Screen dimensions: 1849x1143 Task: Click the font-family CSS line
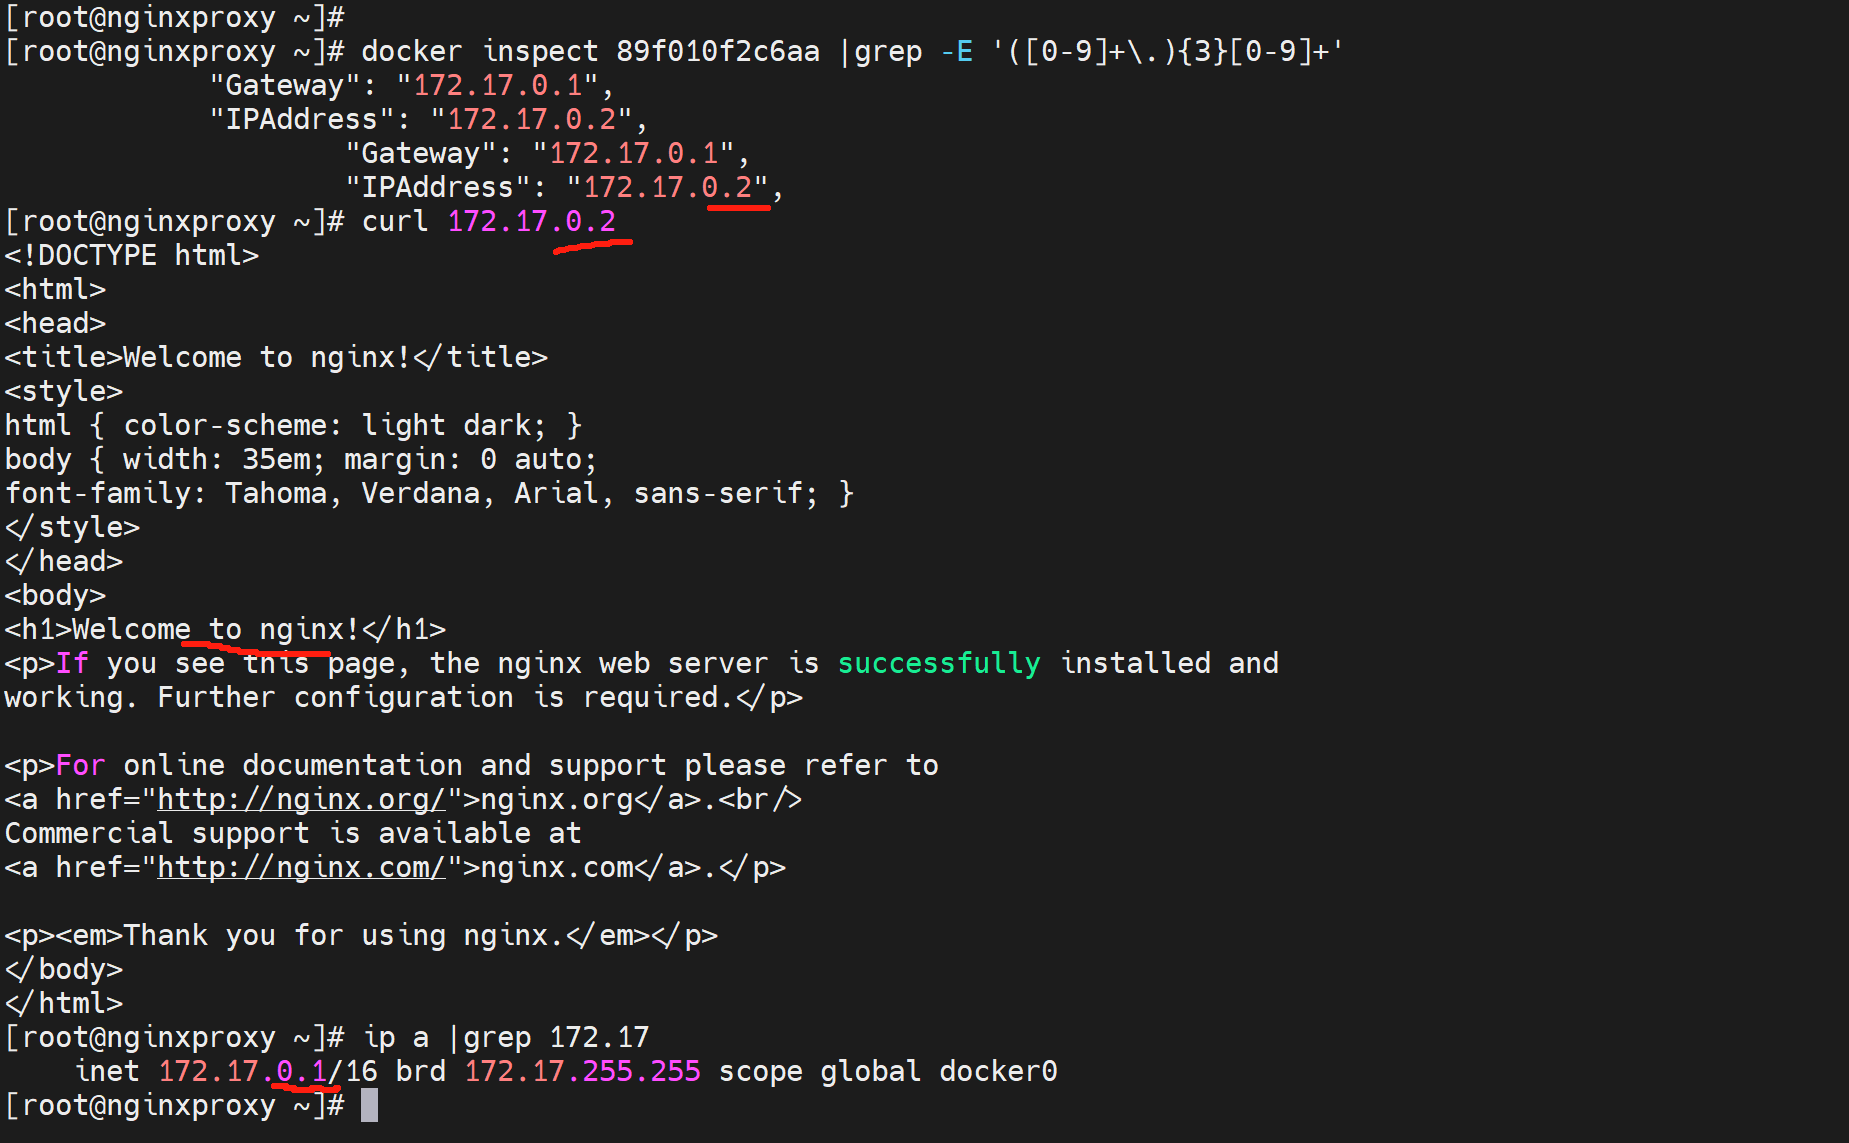pos(428,494)
